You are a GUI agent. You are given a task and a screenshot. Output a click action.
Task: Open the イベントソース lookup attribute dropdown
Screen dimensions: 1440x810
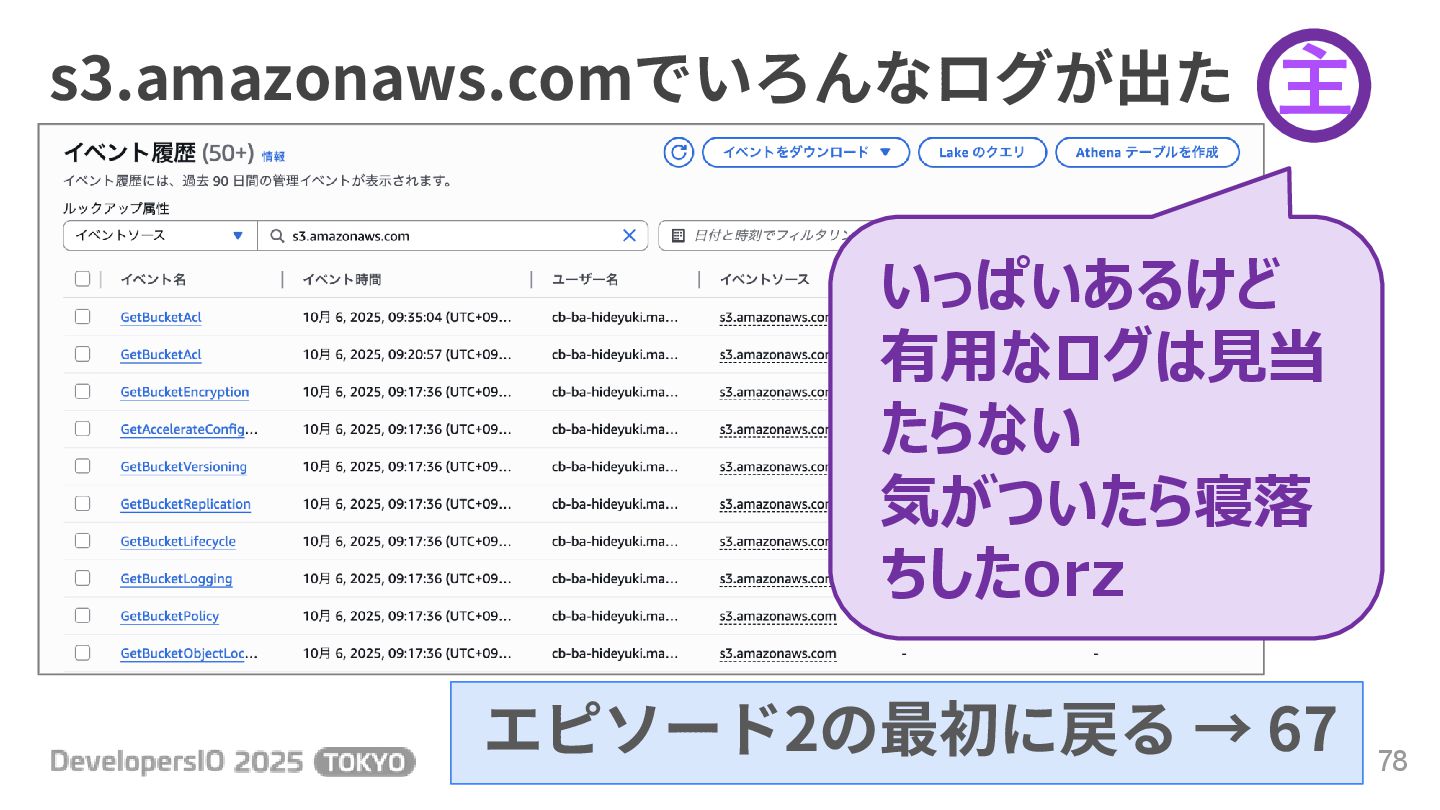(x=160, y=236)
